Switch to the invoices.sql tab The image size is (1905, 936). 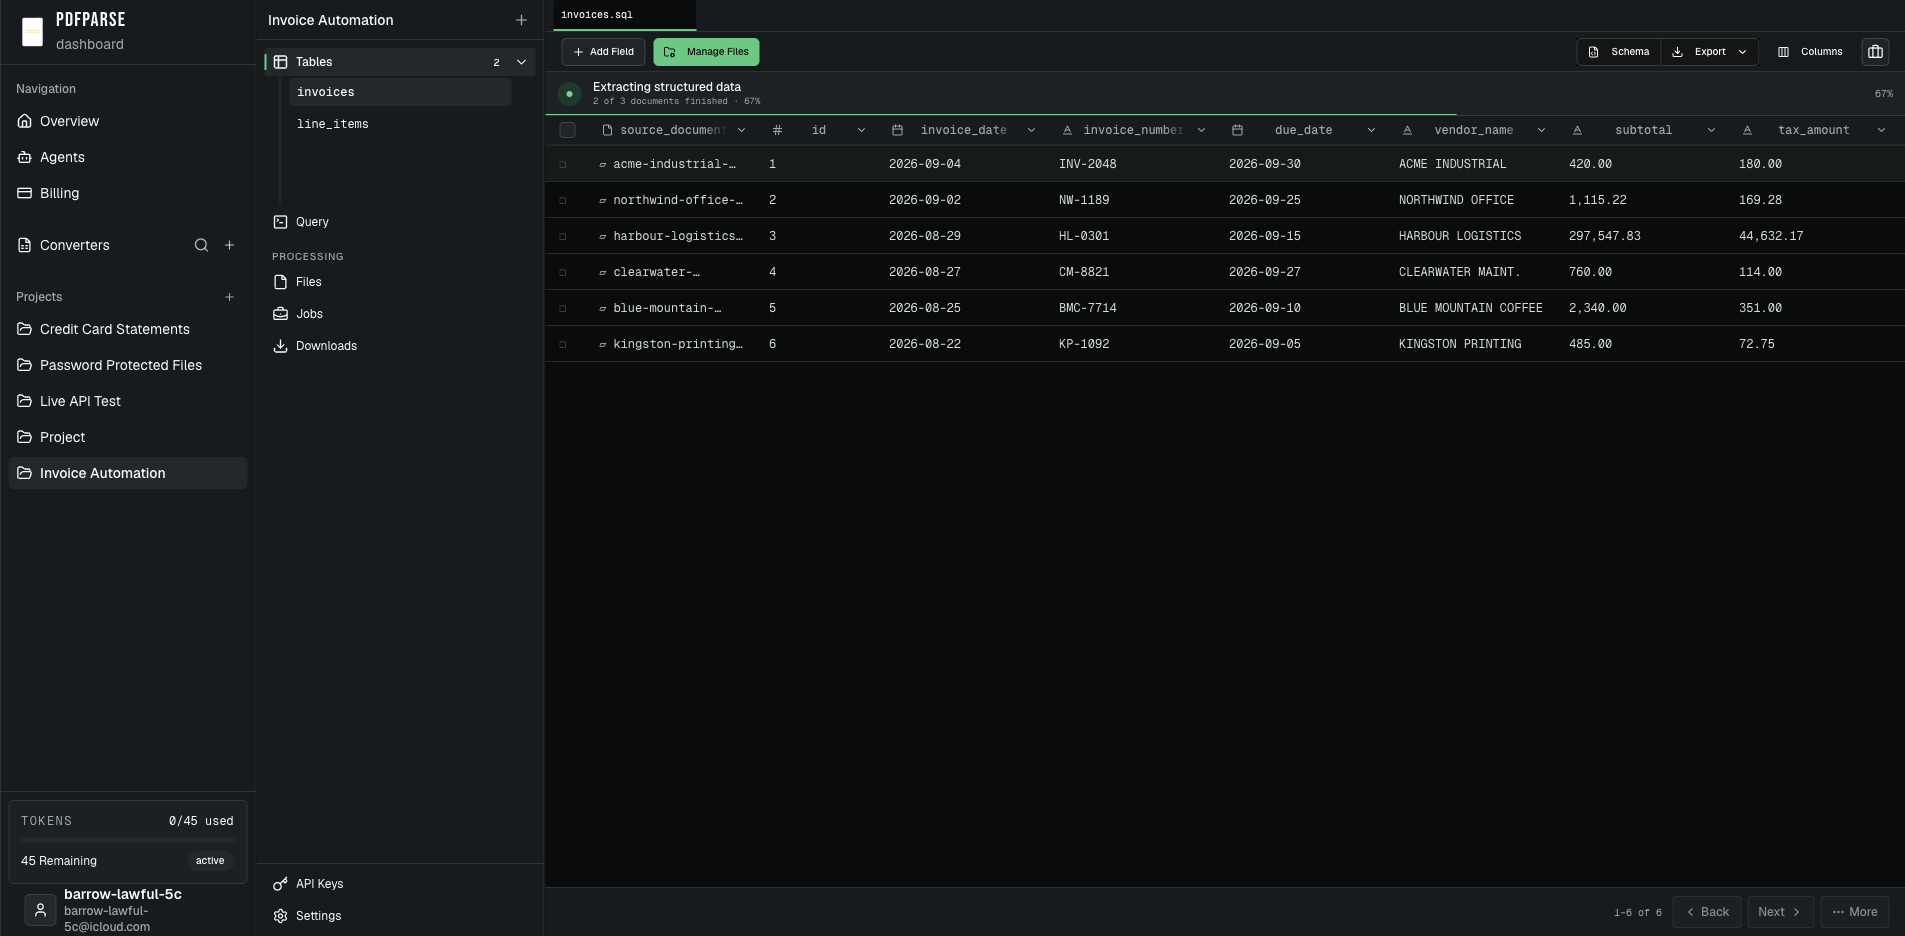pyautogui.click(x=624, y=15)
